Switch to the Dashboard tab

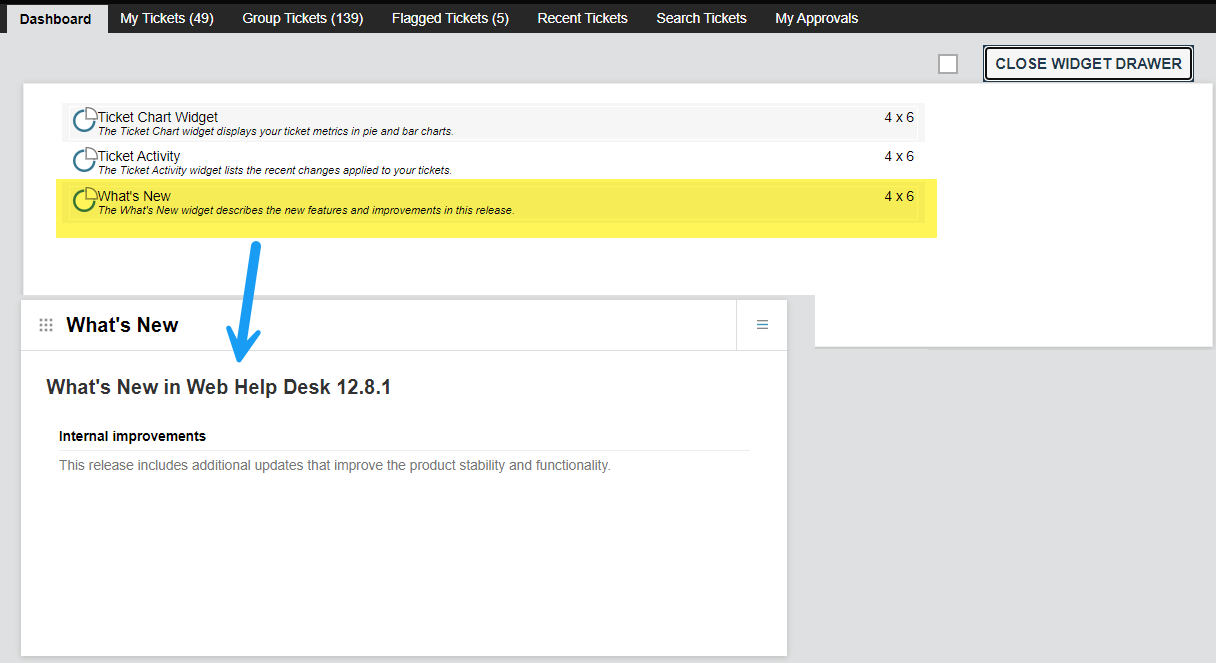(x=55, y=18)
